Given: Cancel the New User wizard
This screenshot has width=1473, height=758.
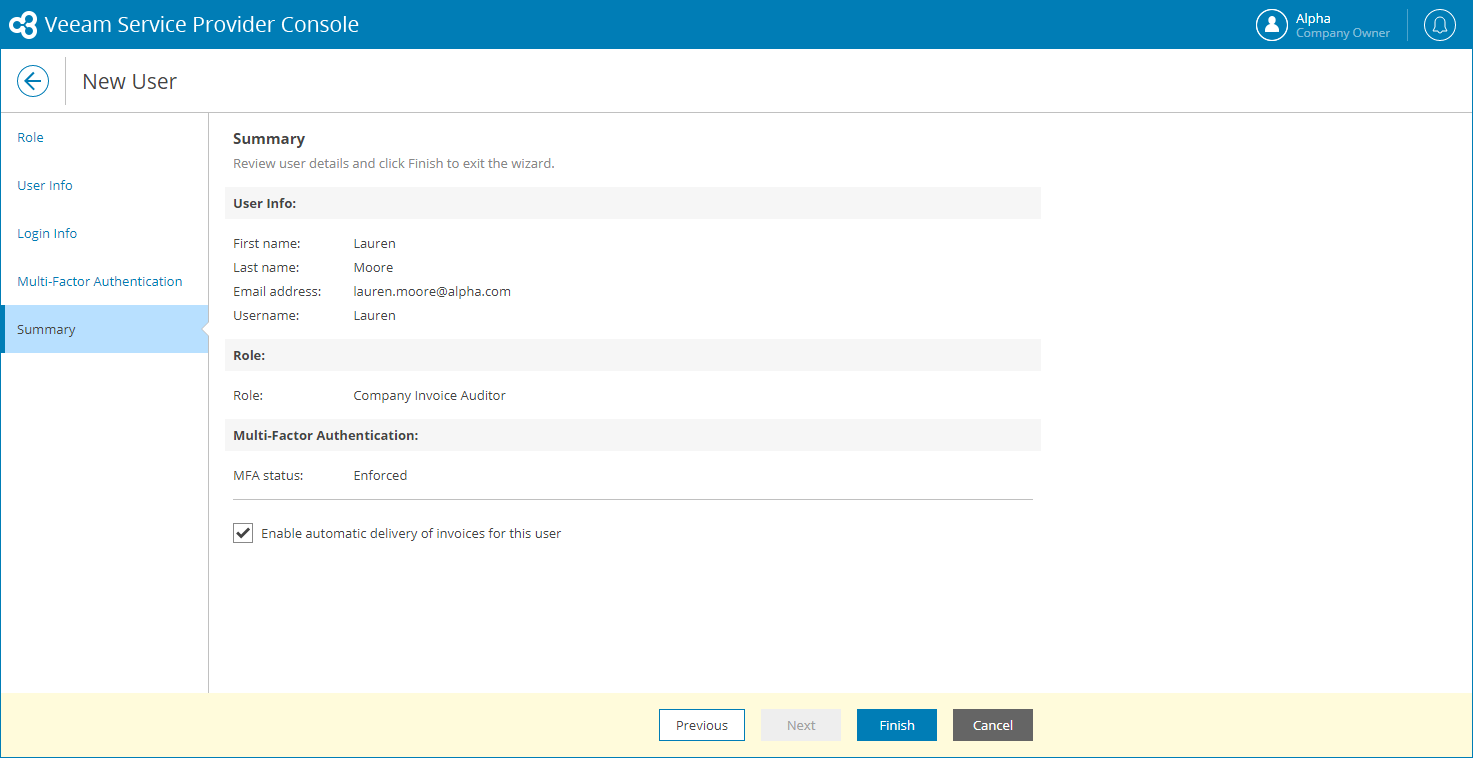Looking at the screenshot, I should click(993, 725).
